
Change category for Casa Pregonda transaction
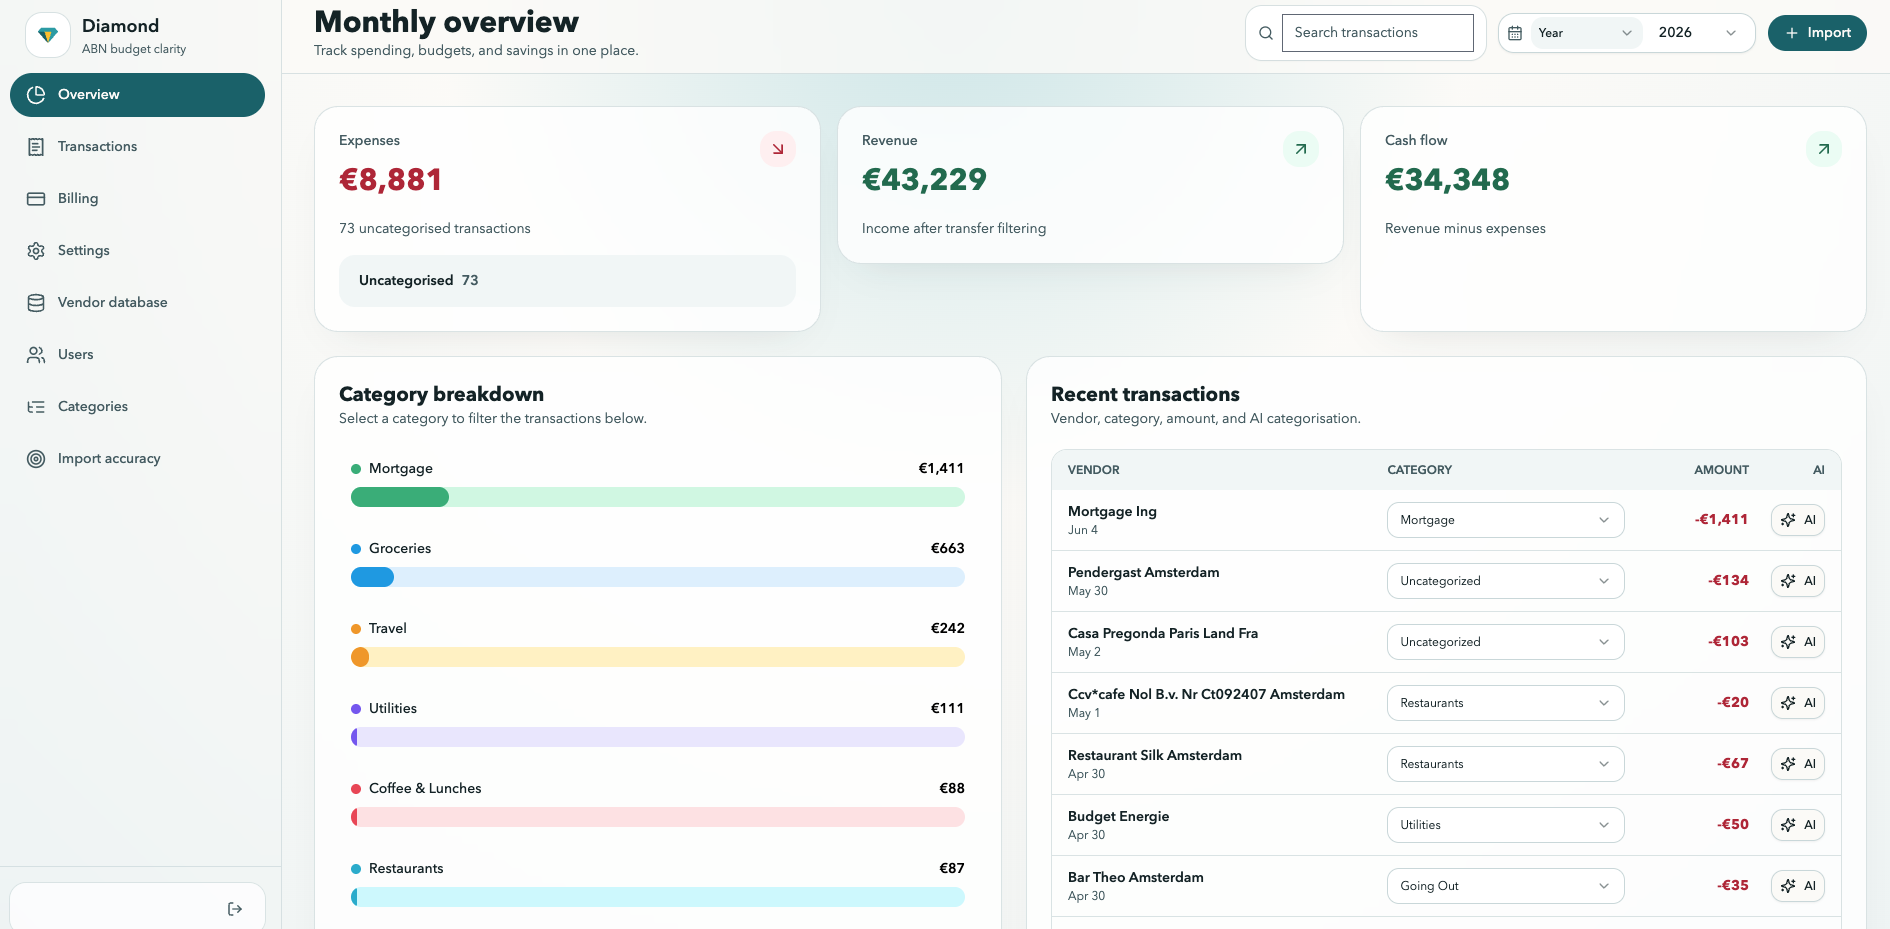[1505, 642]
